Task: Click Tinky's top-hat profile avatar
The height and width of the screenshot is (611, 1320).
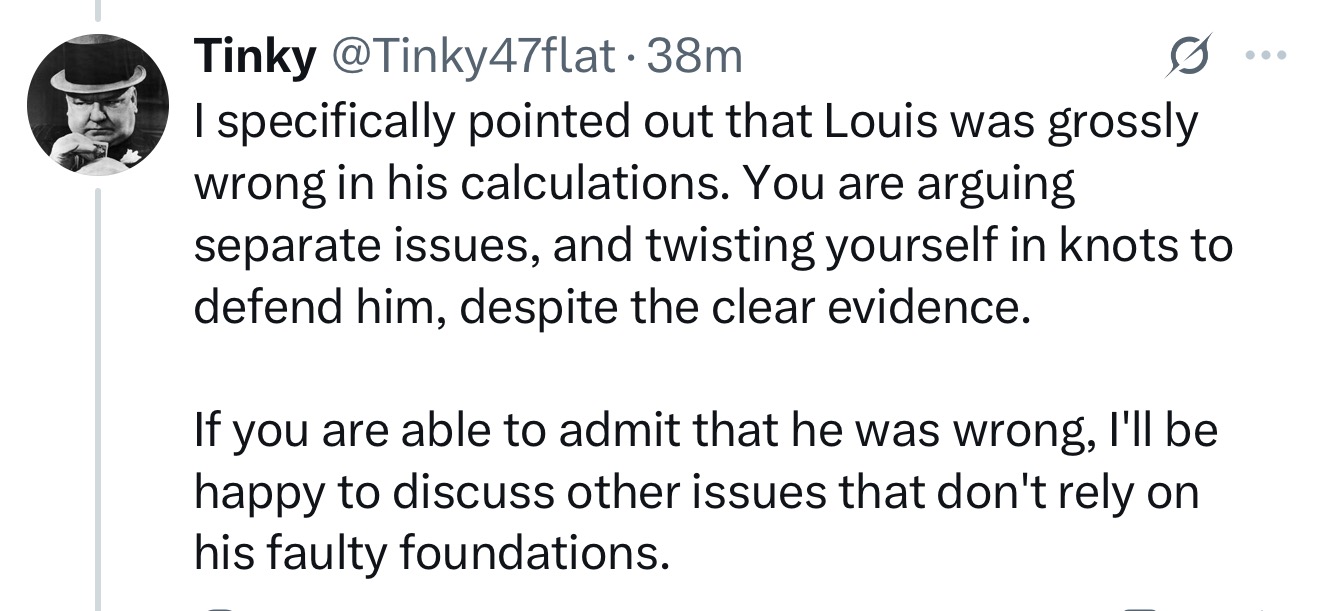Action: [99, 104]
